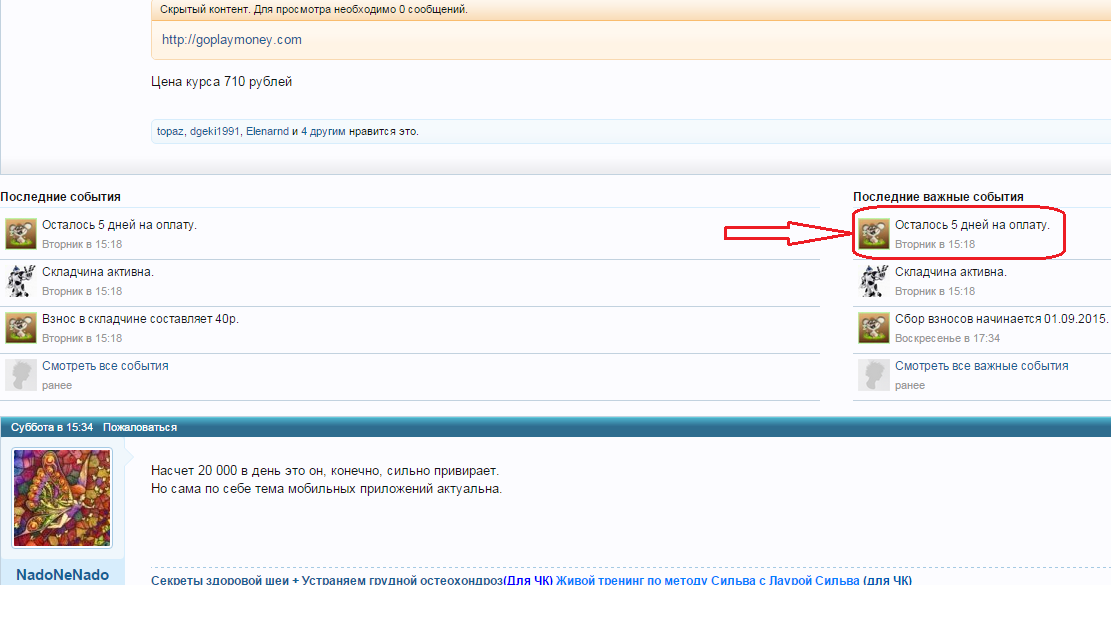This screenshot has height=640, width=1111.
Task: Open the NadoNeNado username link
Action: click(62, 575)
